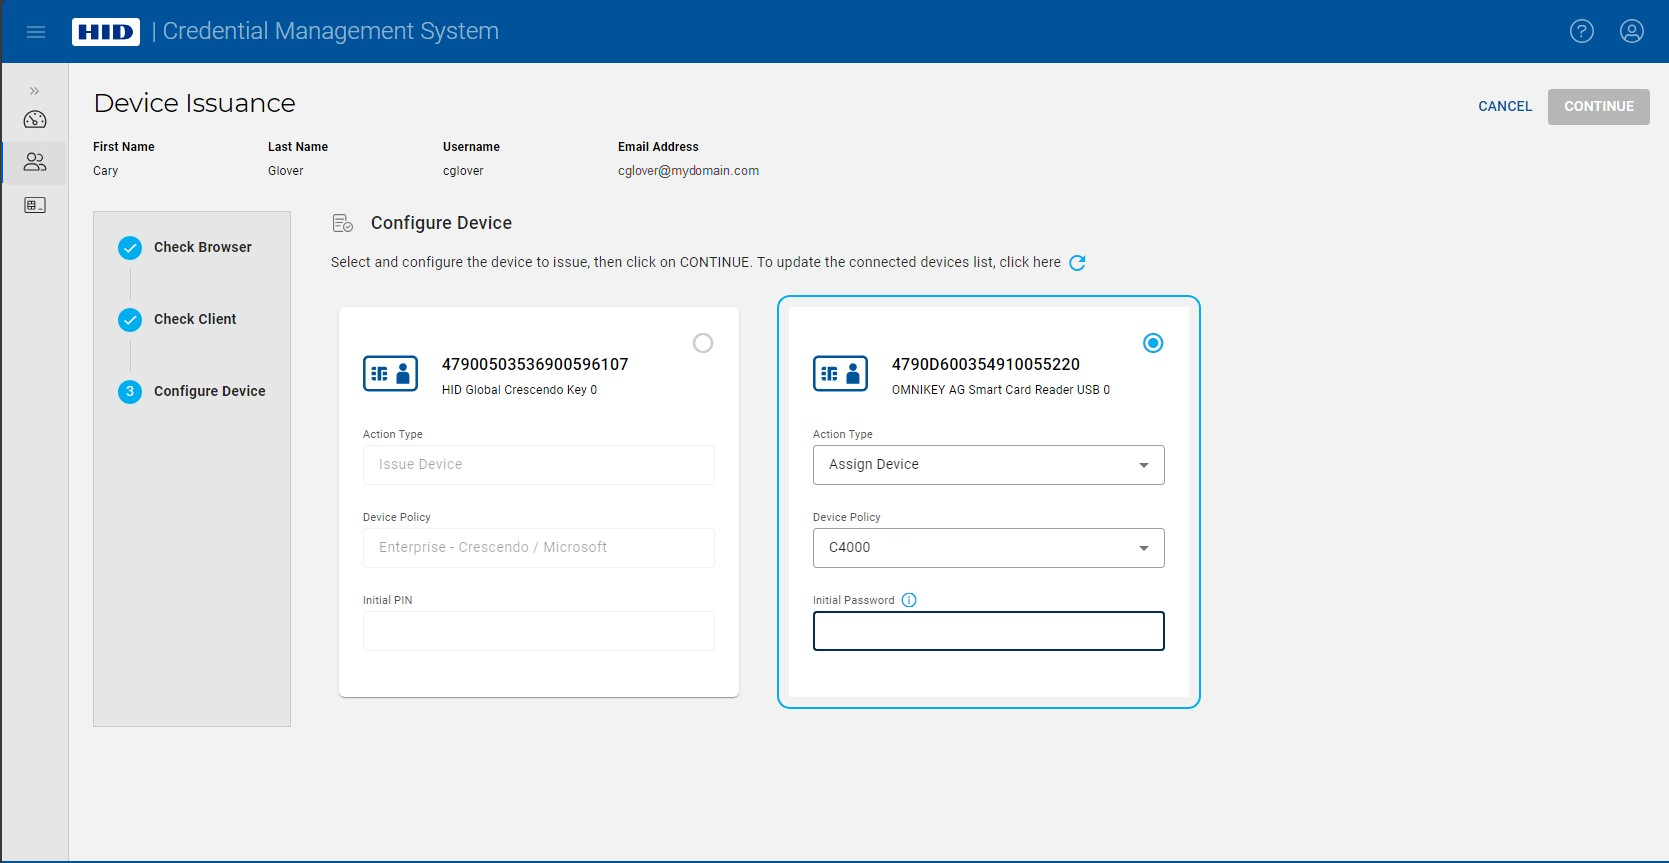Open the C4000 device policy dropdown
Image resolution: width=1669 pixels, height=863 pixels.
[x=989, y=548]
